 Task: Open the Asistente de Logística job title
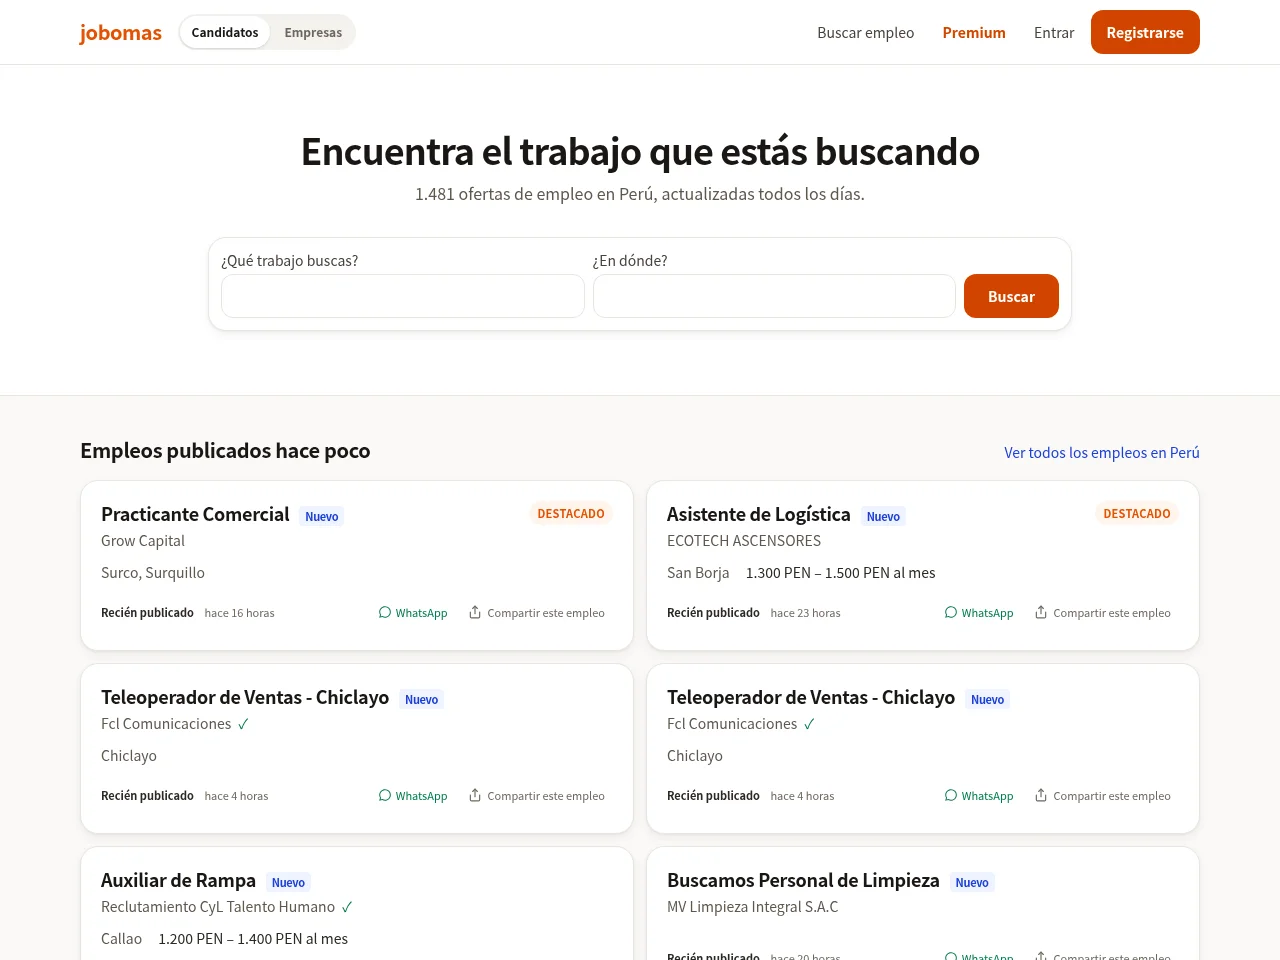tap(759, 514)
